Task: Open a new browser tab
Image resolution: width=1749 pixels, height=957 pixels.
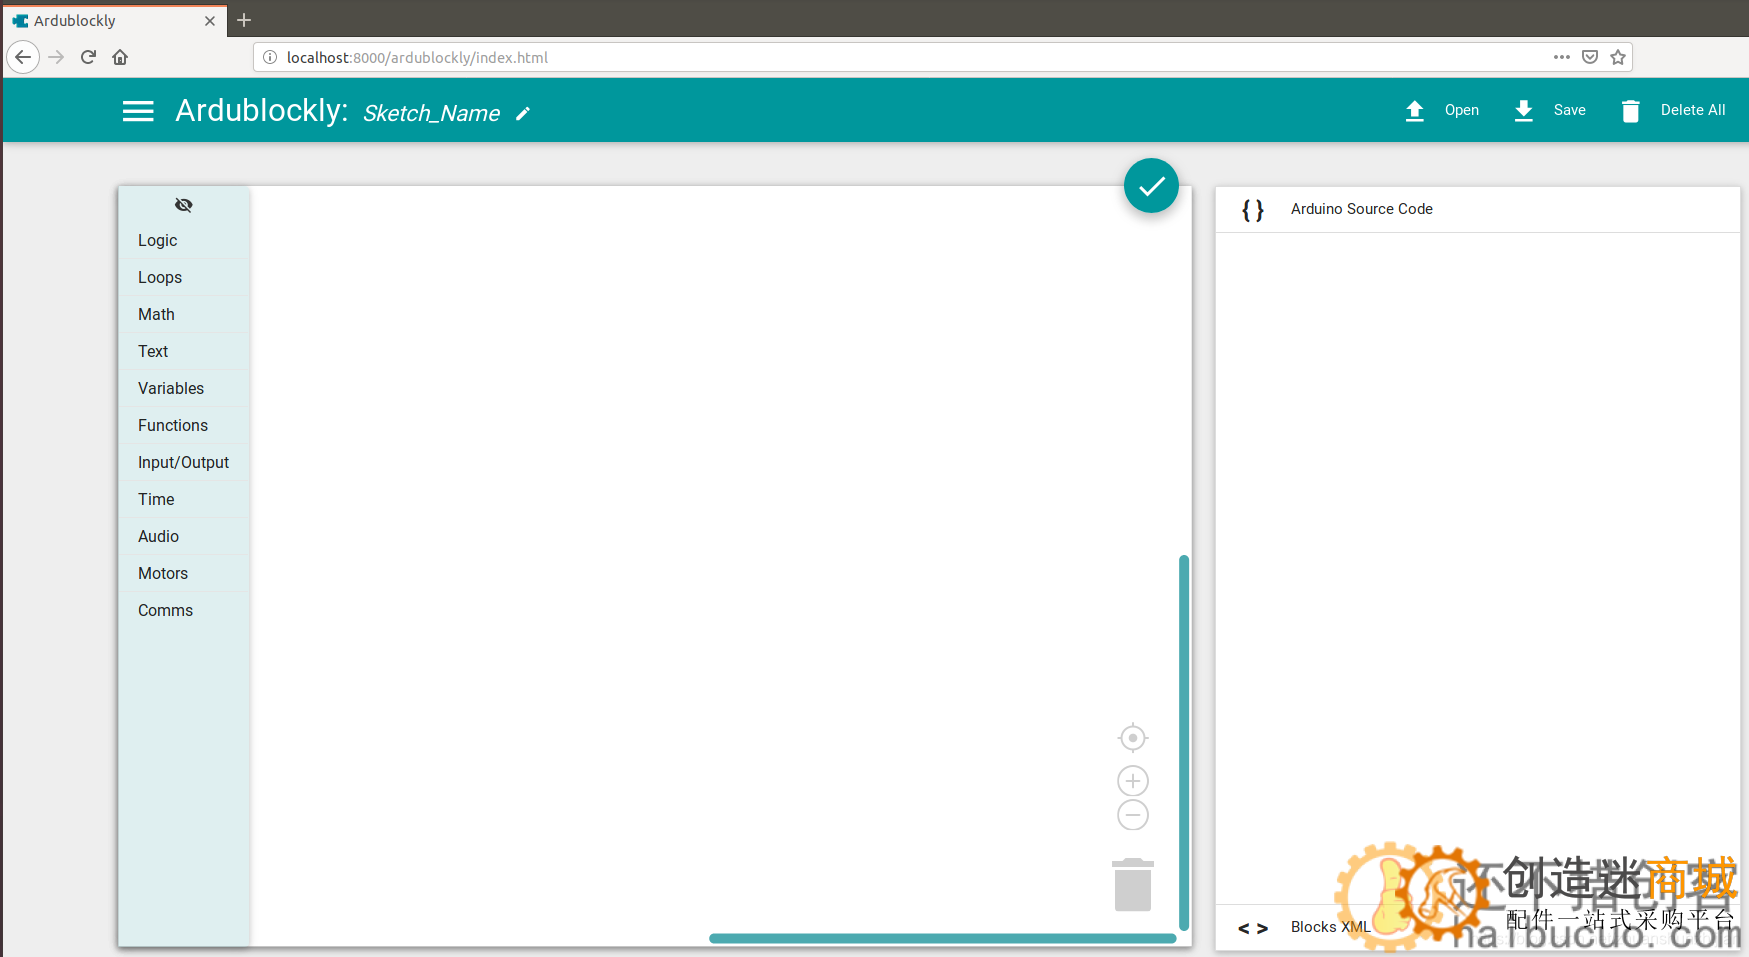Action: (244, 20)
